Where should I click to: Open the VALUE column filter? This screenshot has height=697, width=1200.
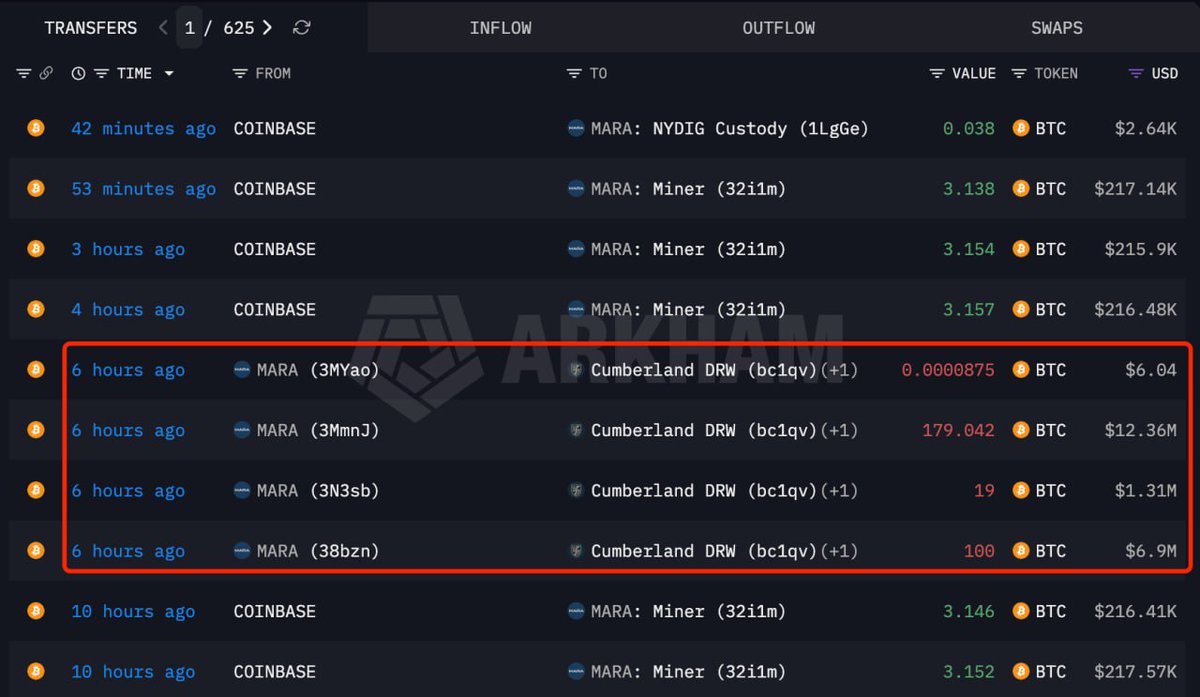[x=937, y=74]
